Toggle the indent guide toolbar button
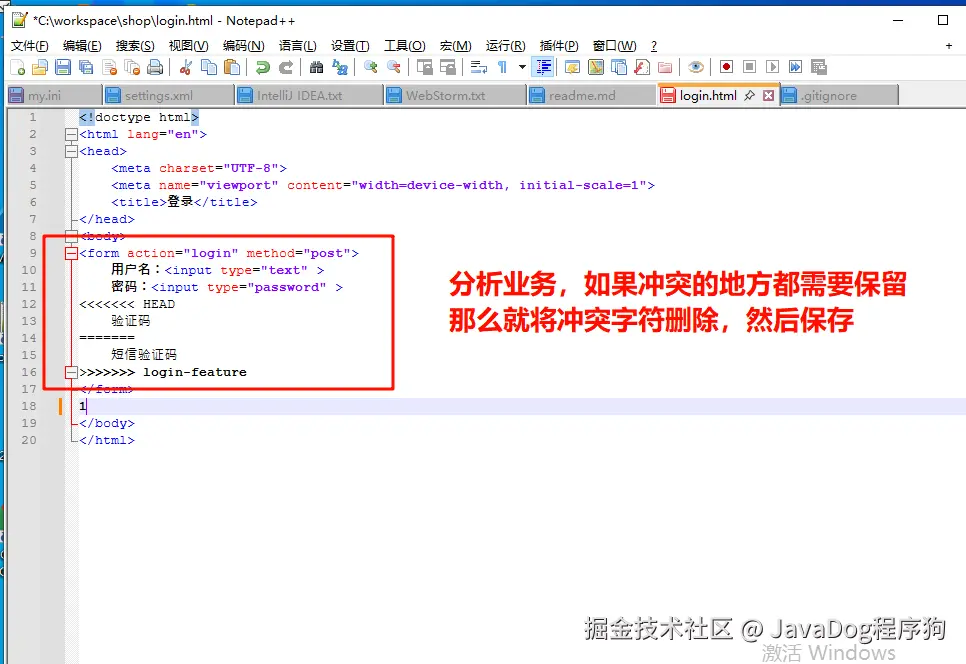The image size is (966, 664). tap(543, 67)
